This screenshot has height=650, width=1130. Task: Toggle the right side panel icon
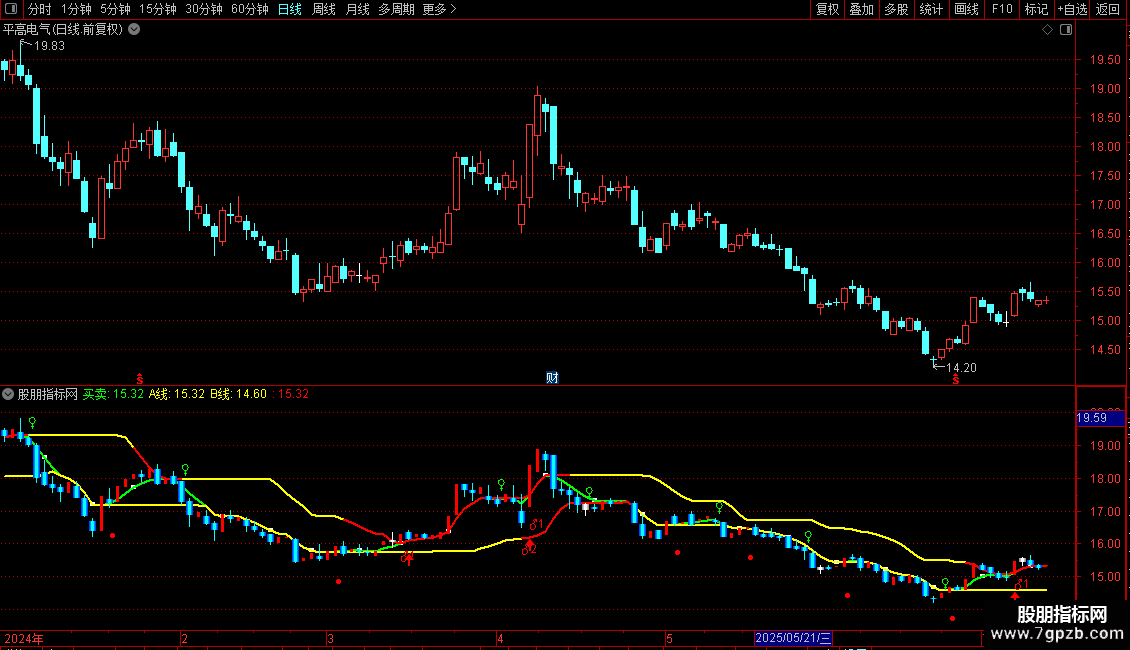click(x=1066, y=30)
